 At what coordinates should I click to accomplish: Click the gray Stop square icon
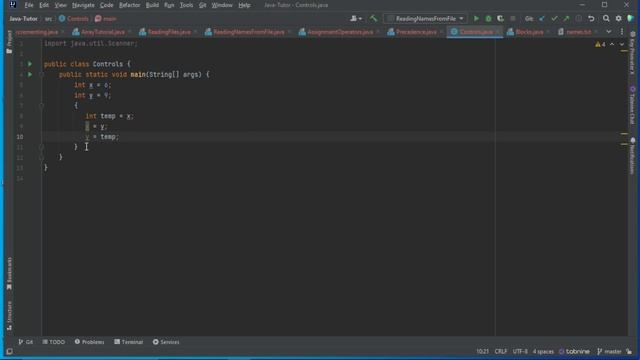513,19
